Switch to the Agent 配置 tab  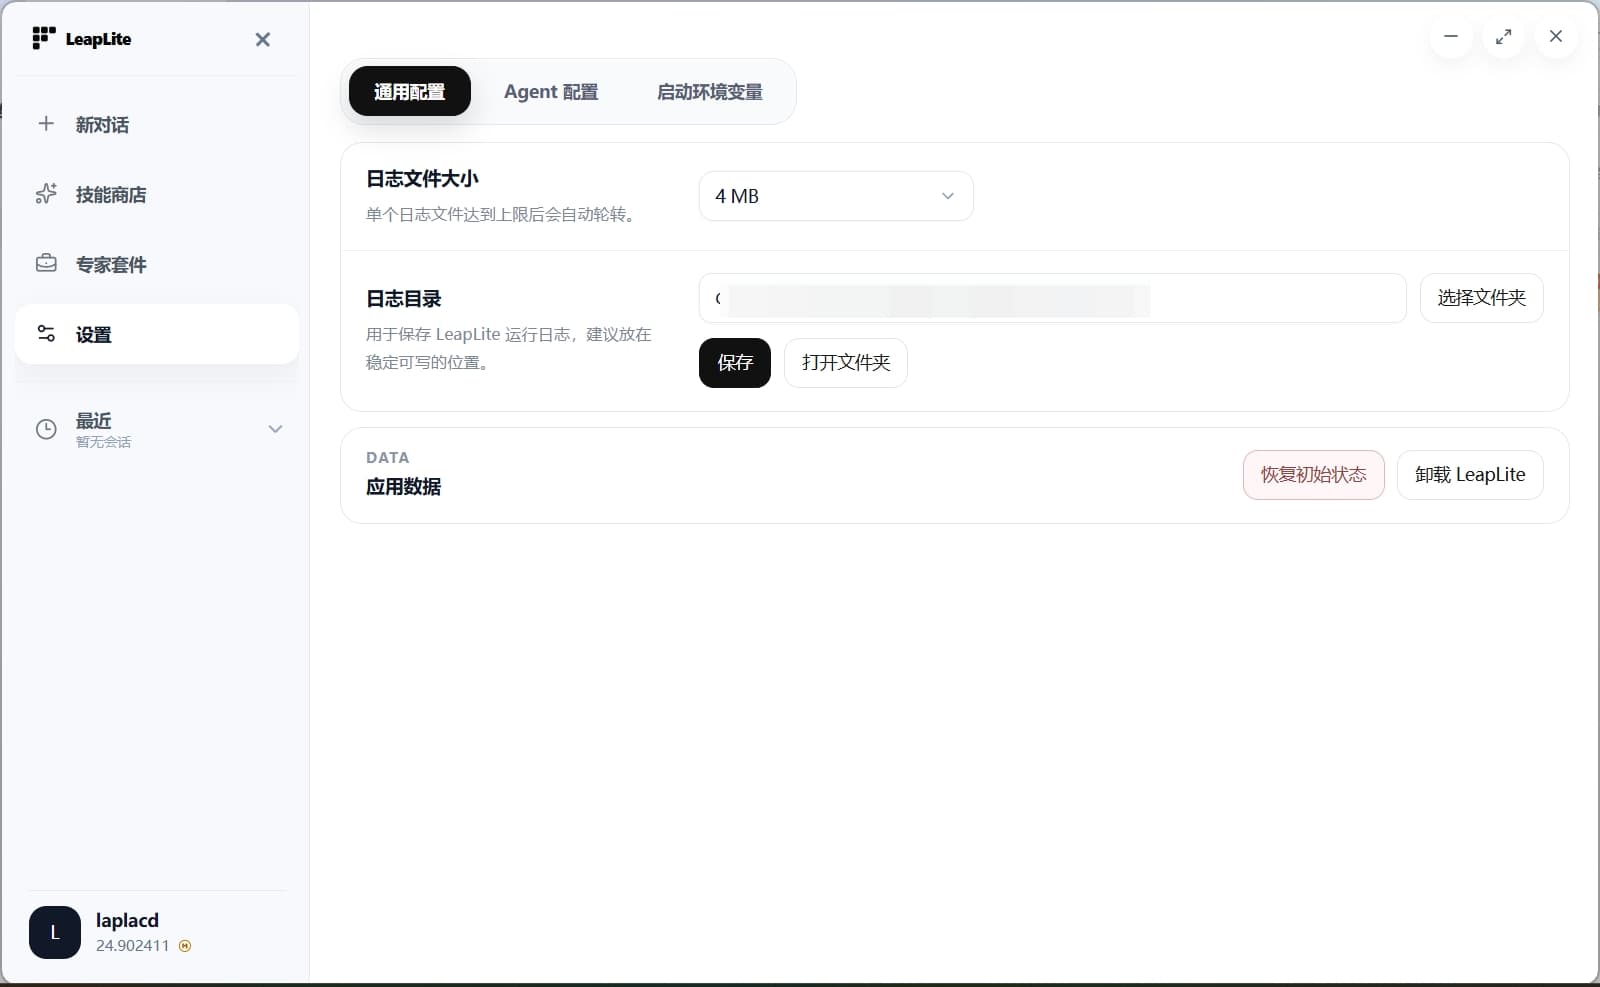(551, 91)
